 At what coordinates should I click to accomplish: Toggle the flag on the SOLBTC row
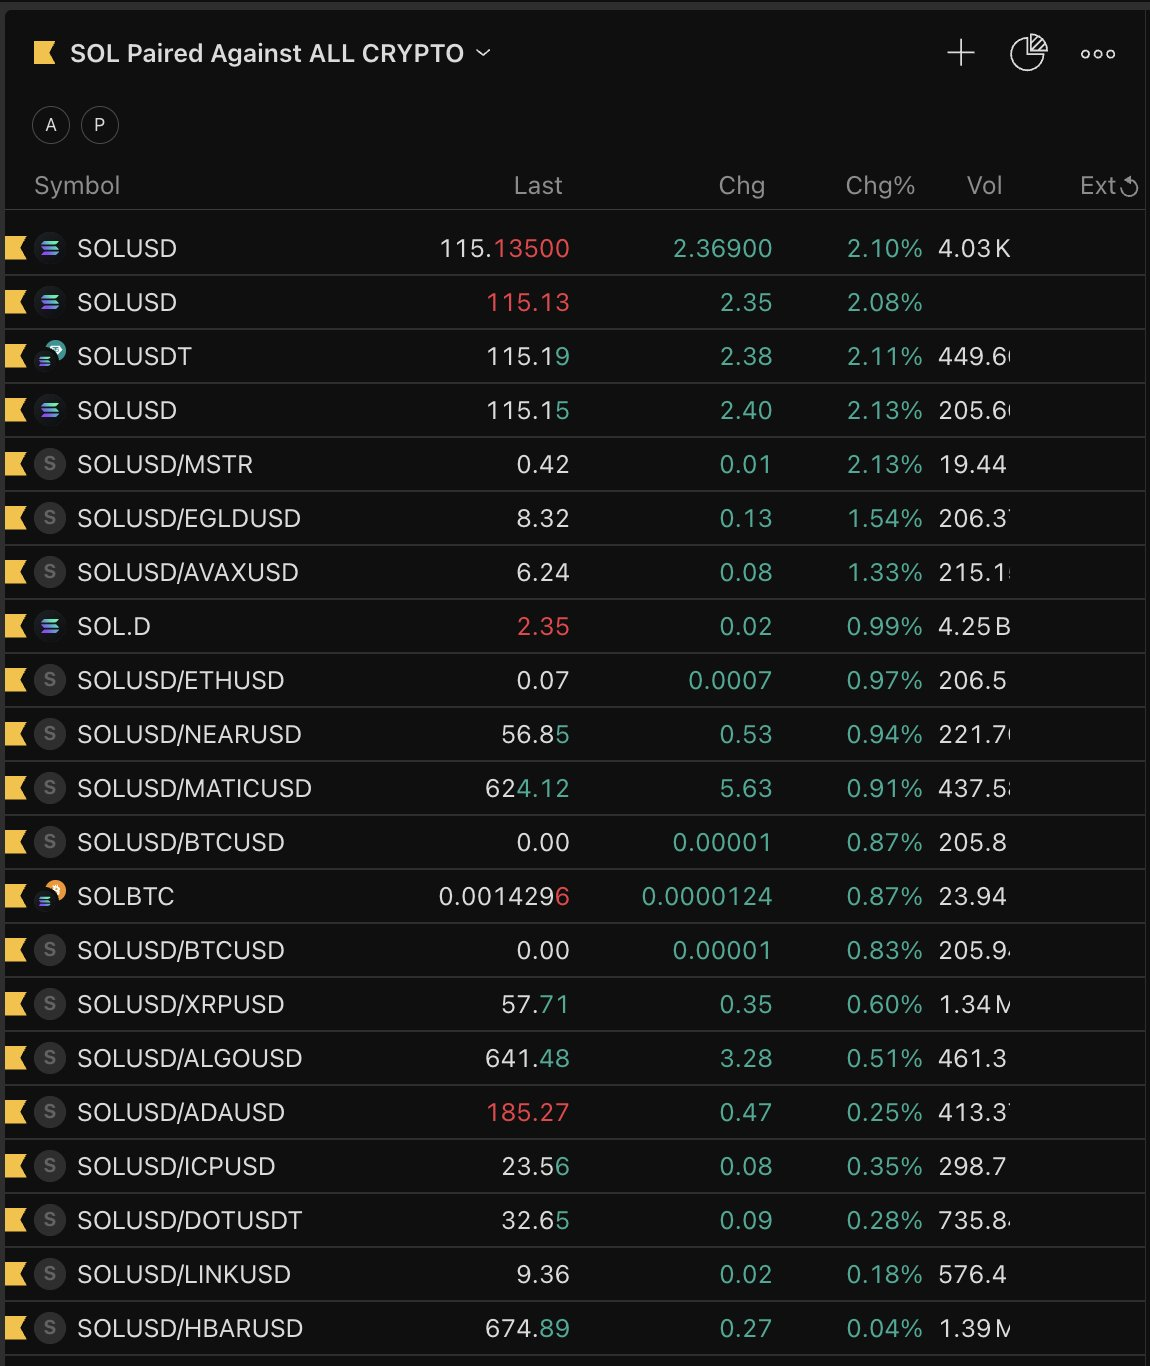(15, 896)
